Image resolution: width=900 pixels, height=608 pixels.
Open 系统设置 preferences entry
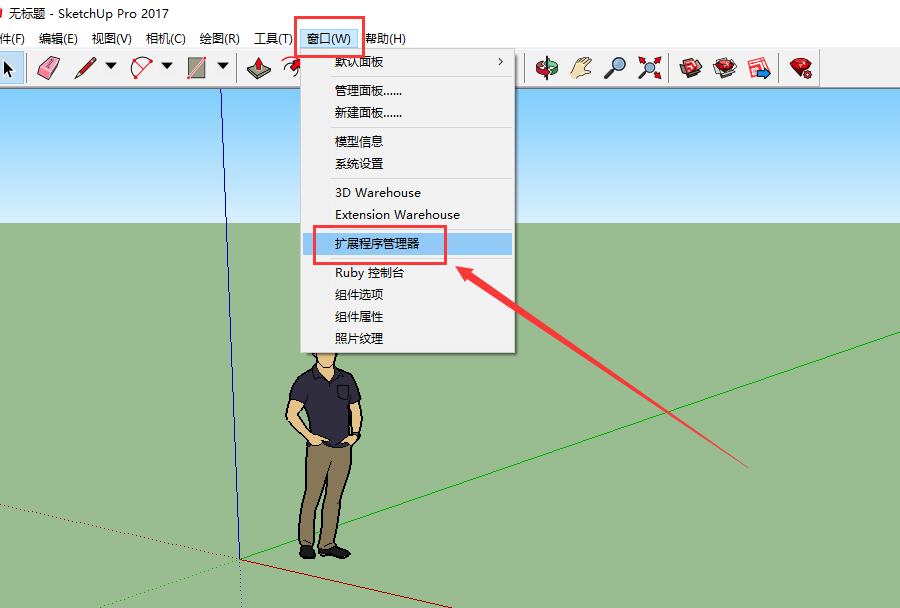(406, 164)
